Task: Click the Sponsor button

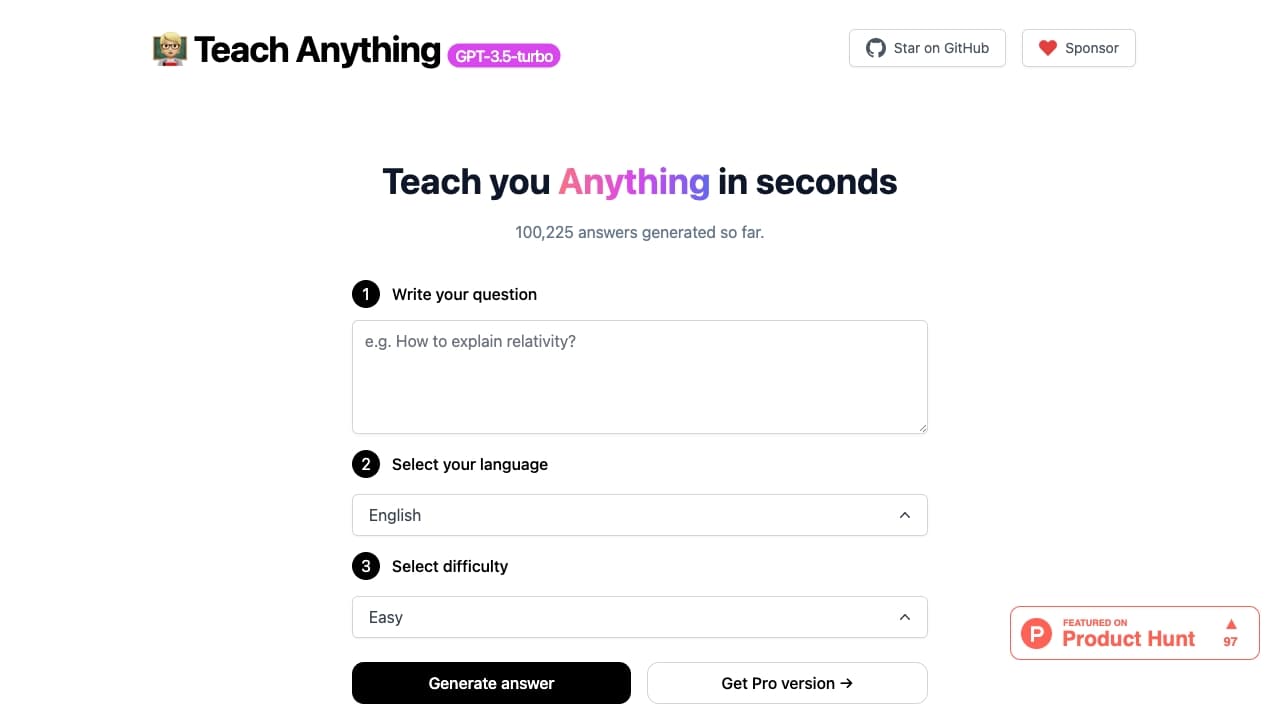Action: [1079, 47]
